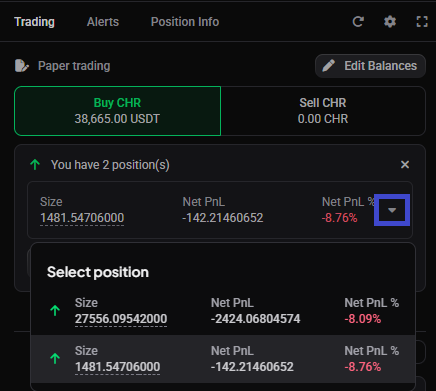Switch to the Trading tab
436x391 pixels.
[x=34, y=22]
